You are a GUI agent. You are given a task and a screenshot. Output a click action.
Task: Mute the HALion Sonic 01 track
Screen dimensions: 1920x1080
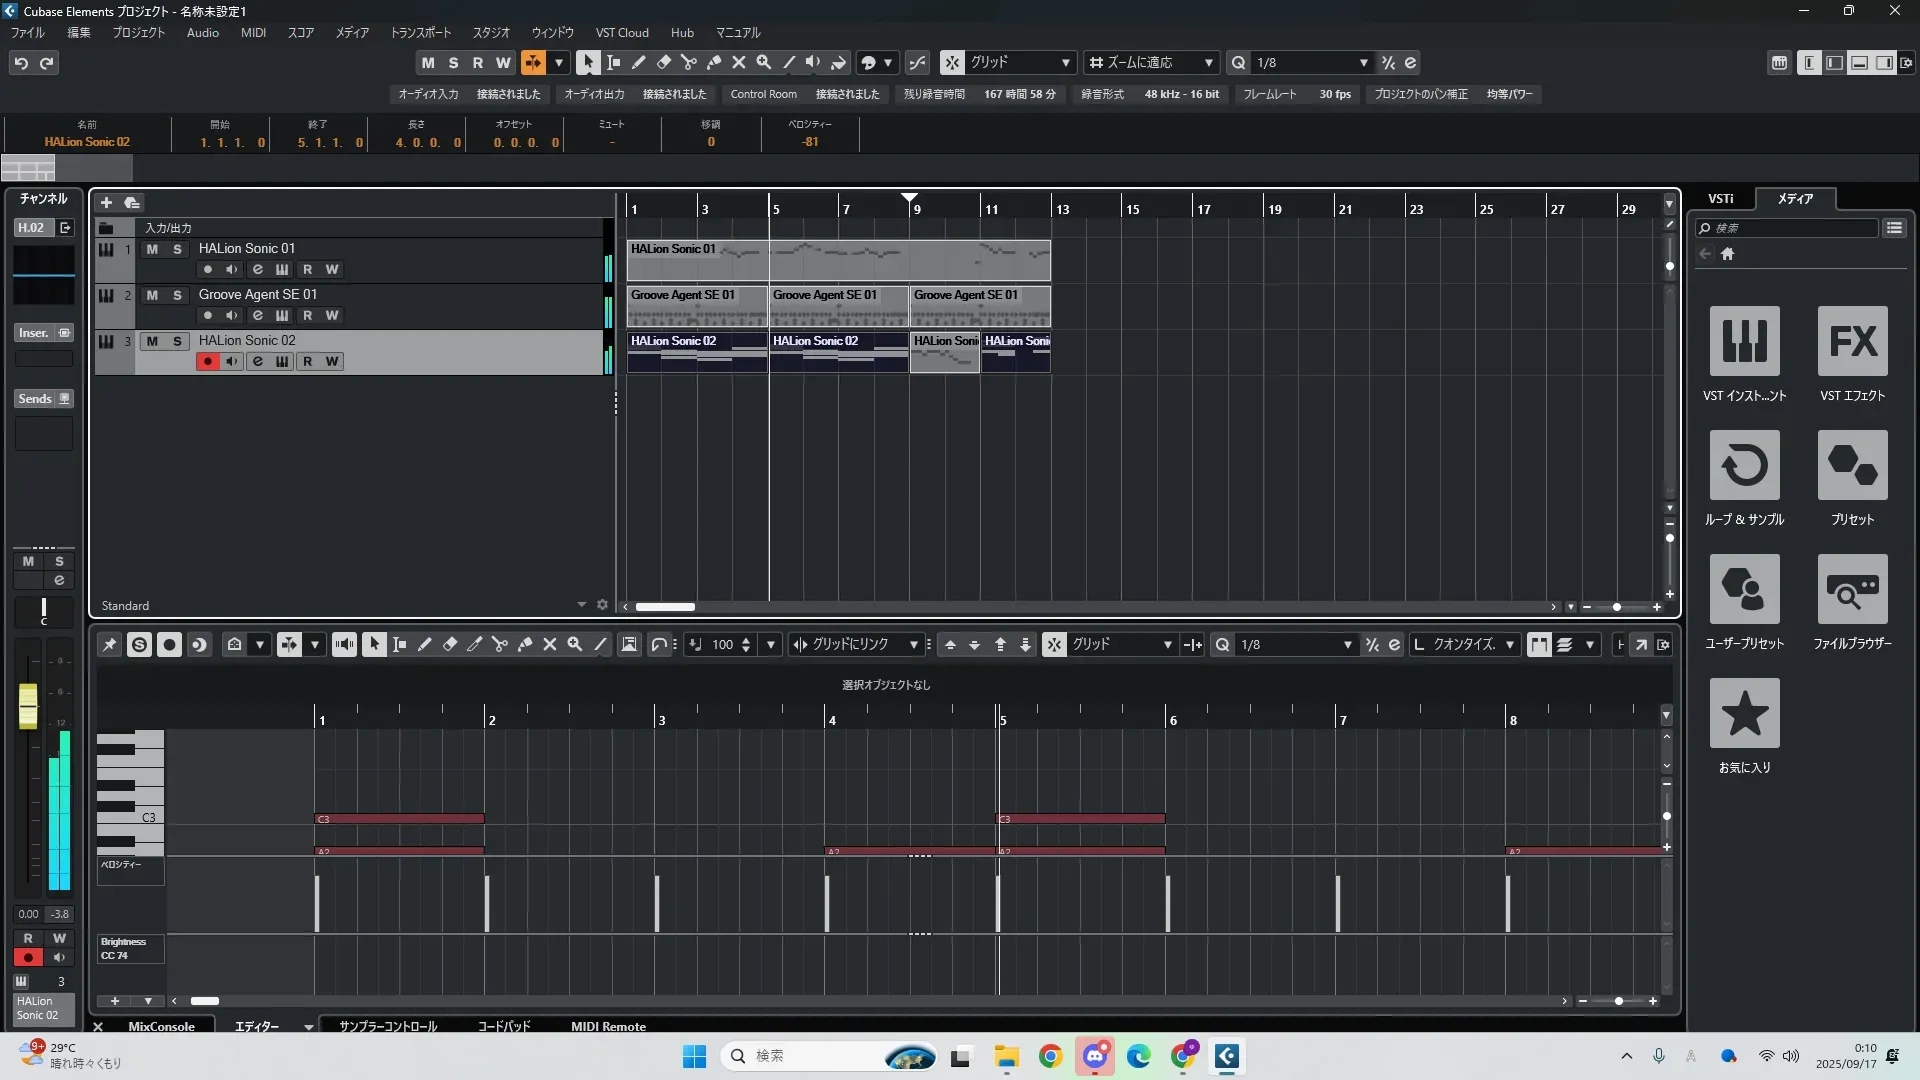tap(152, 249)
